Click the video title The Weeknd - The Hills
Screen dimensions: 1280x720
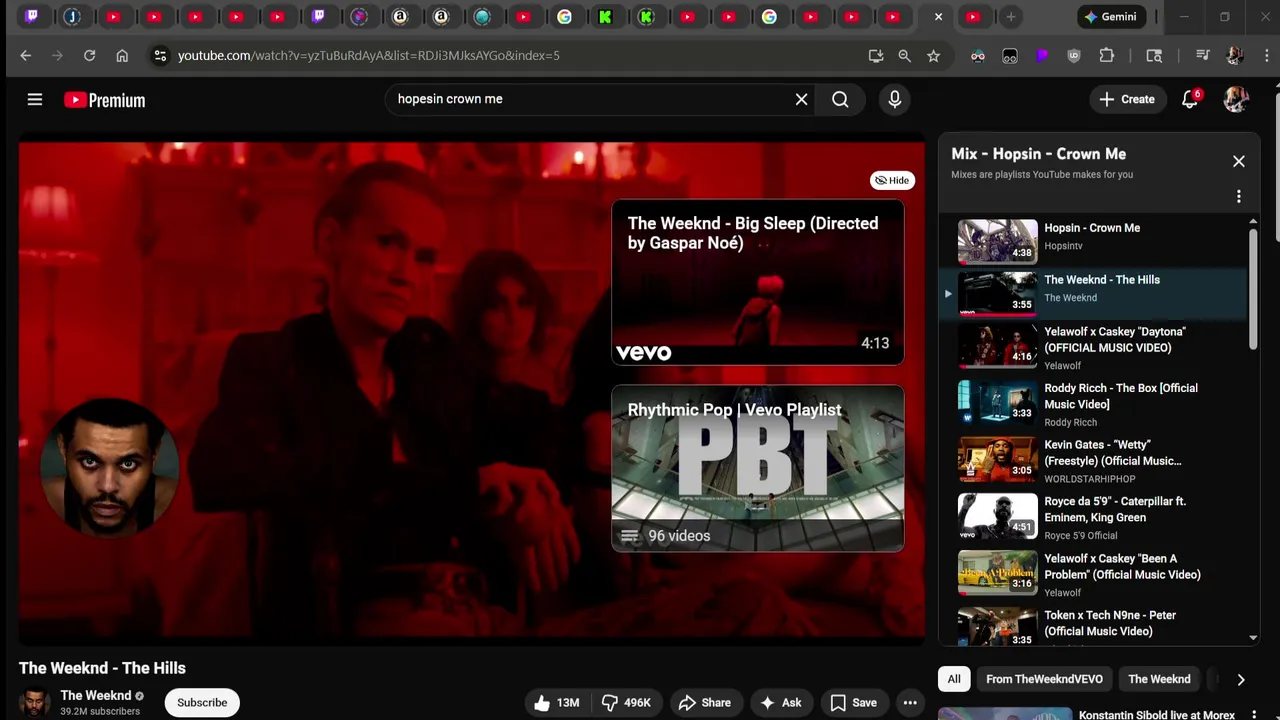102,668
